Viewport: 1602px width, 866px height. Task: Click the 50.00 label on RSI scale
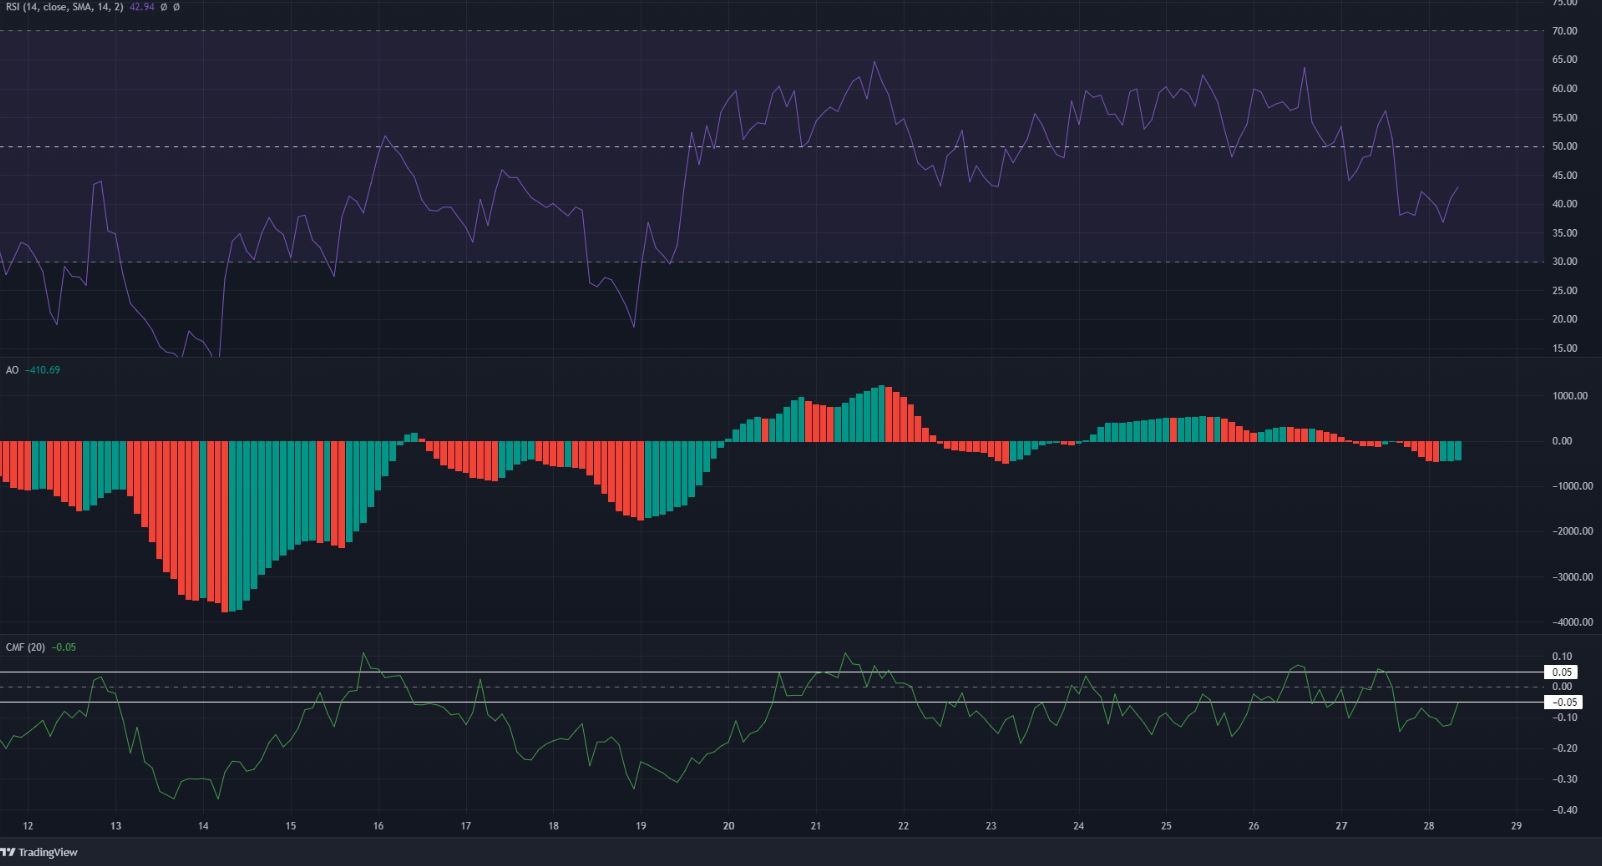tap(1566, 146)
